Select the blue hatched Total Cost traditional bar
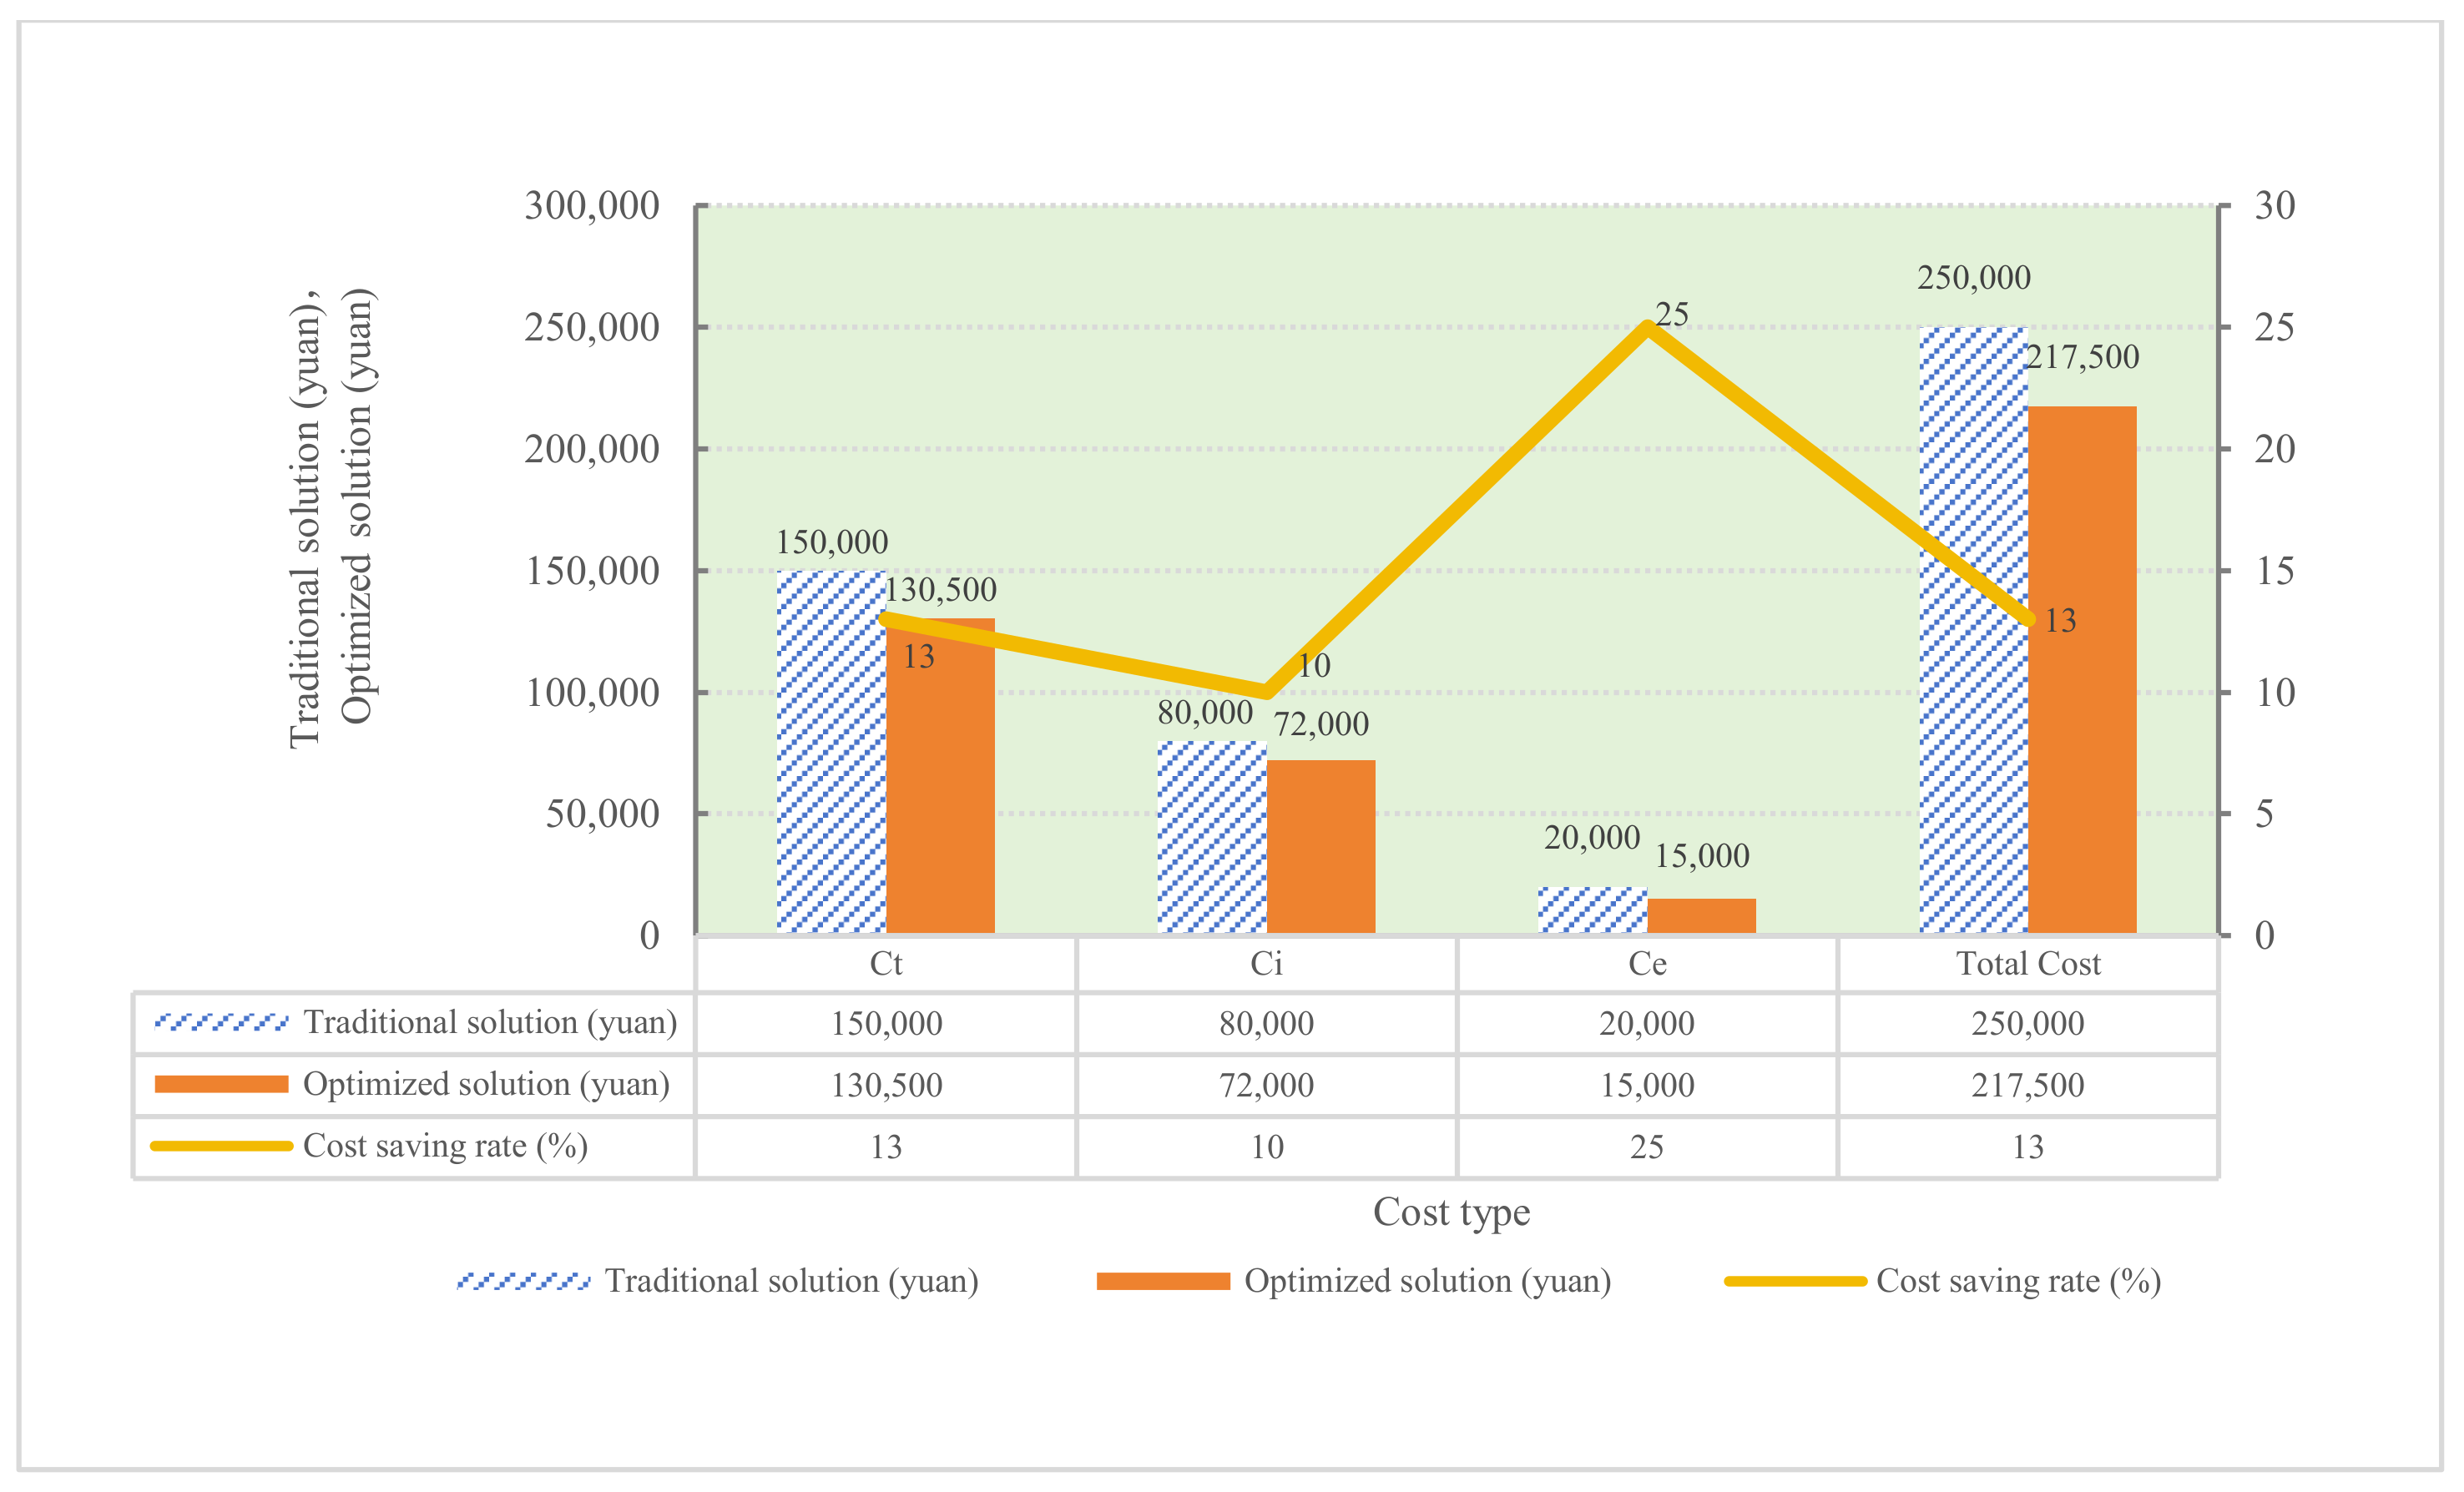 click(x=1973, y=630)
